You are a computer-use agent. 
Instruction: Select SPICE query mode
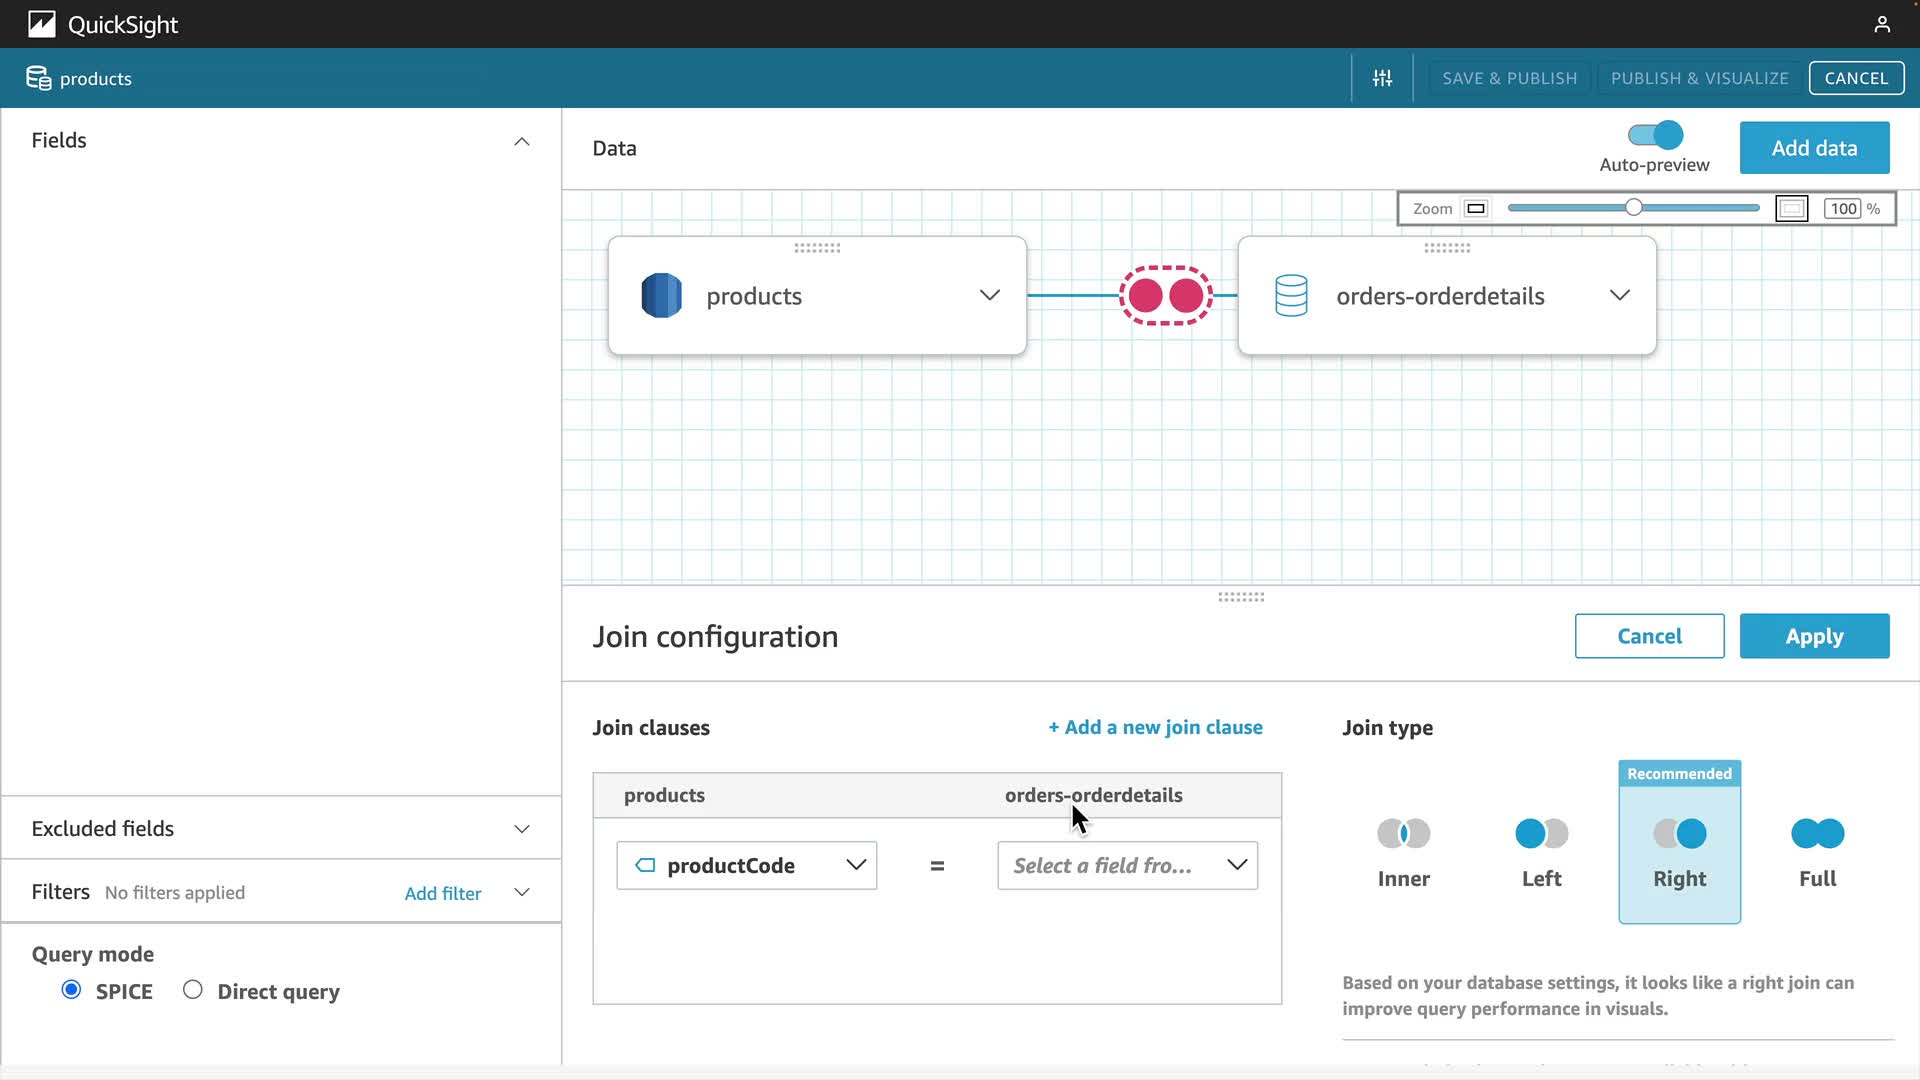(71, 990)
